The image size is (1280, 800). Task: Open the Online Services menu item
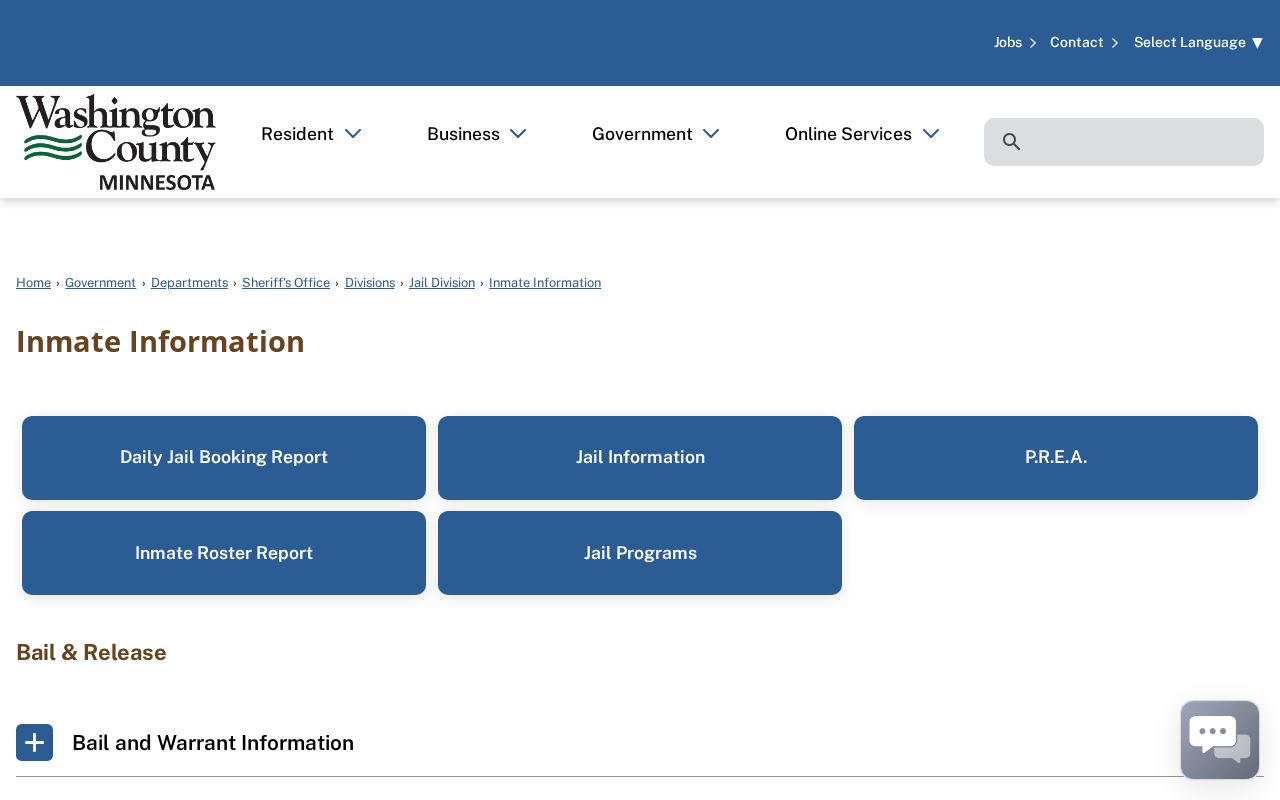point(848,134)
